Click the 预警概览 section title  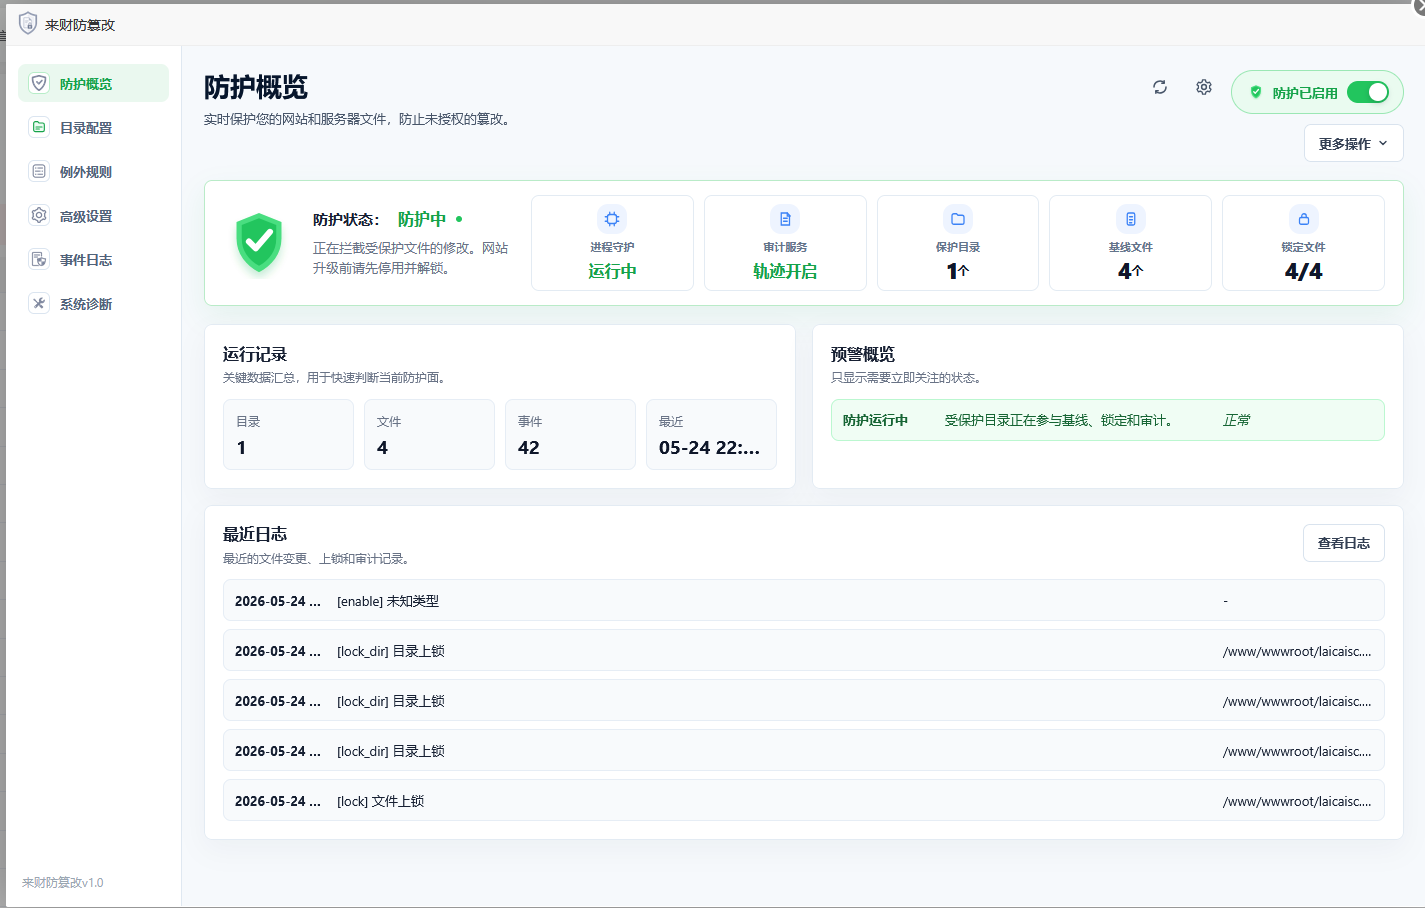863,354
